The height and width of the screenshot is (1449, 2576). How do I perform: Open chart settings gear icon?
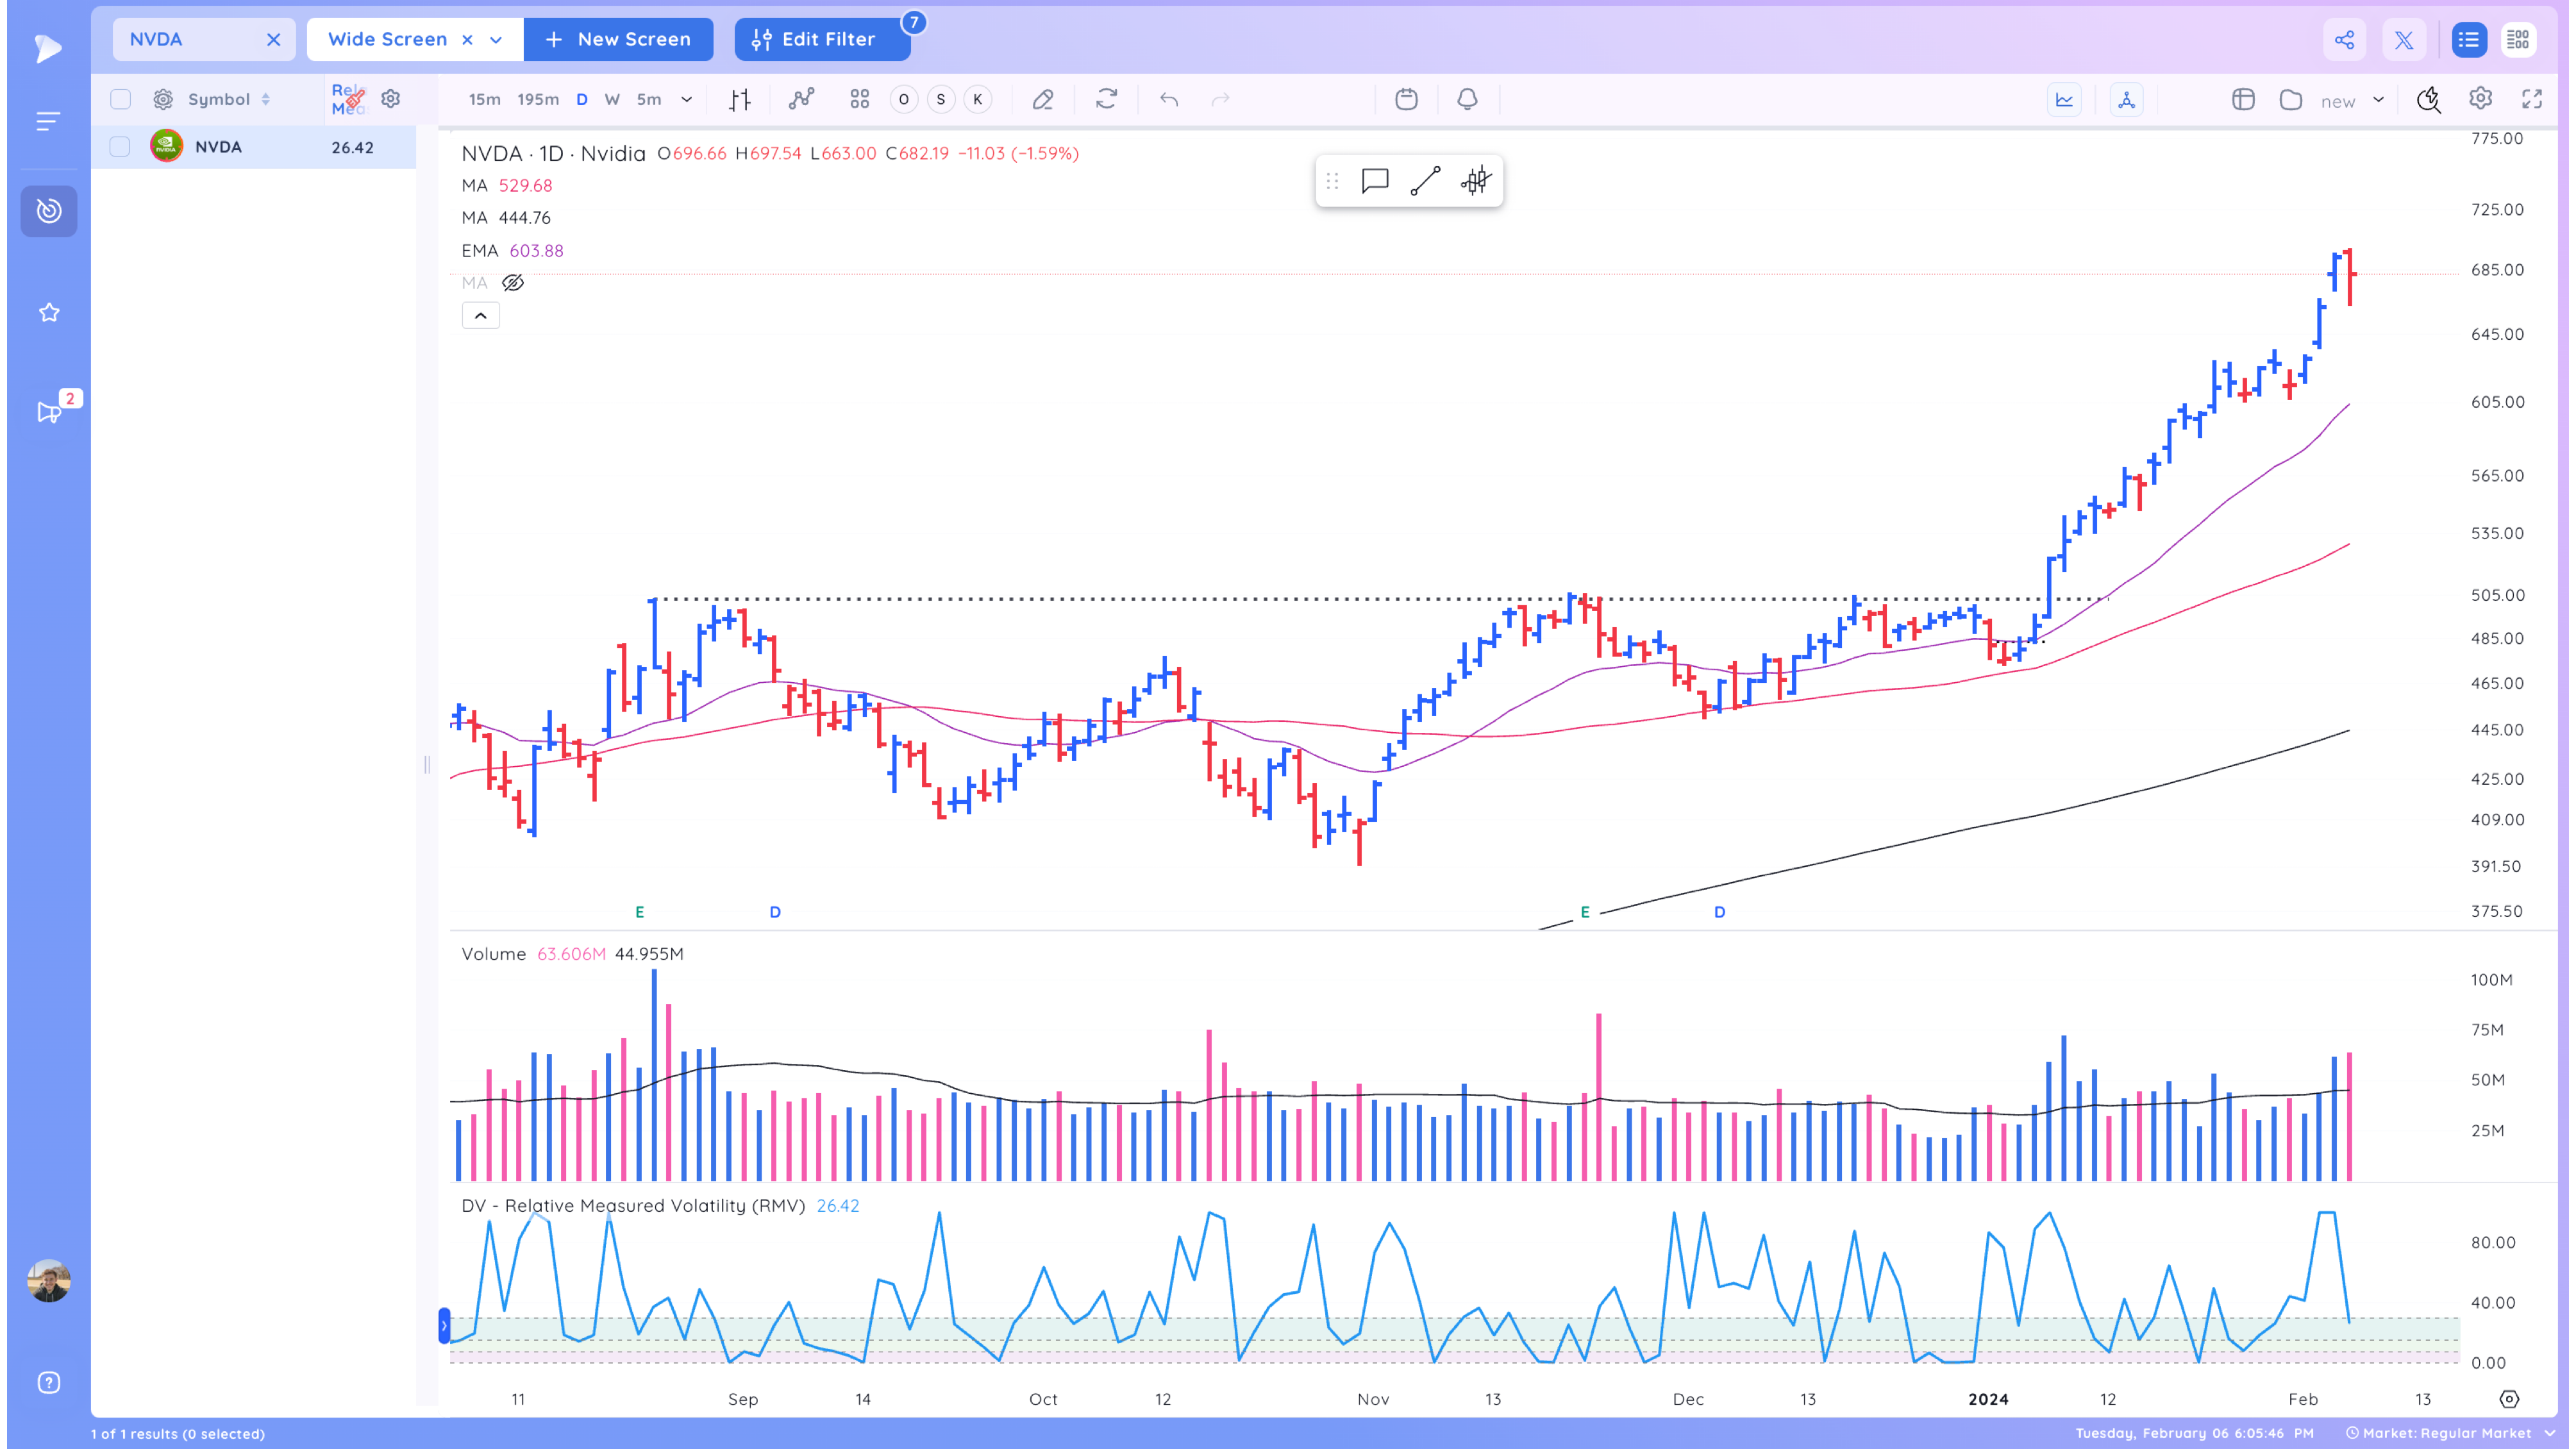point(2480,98)
